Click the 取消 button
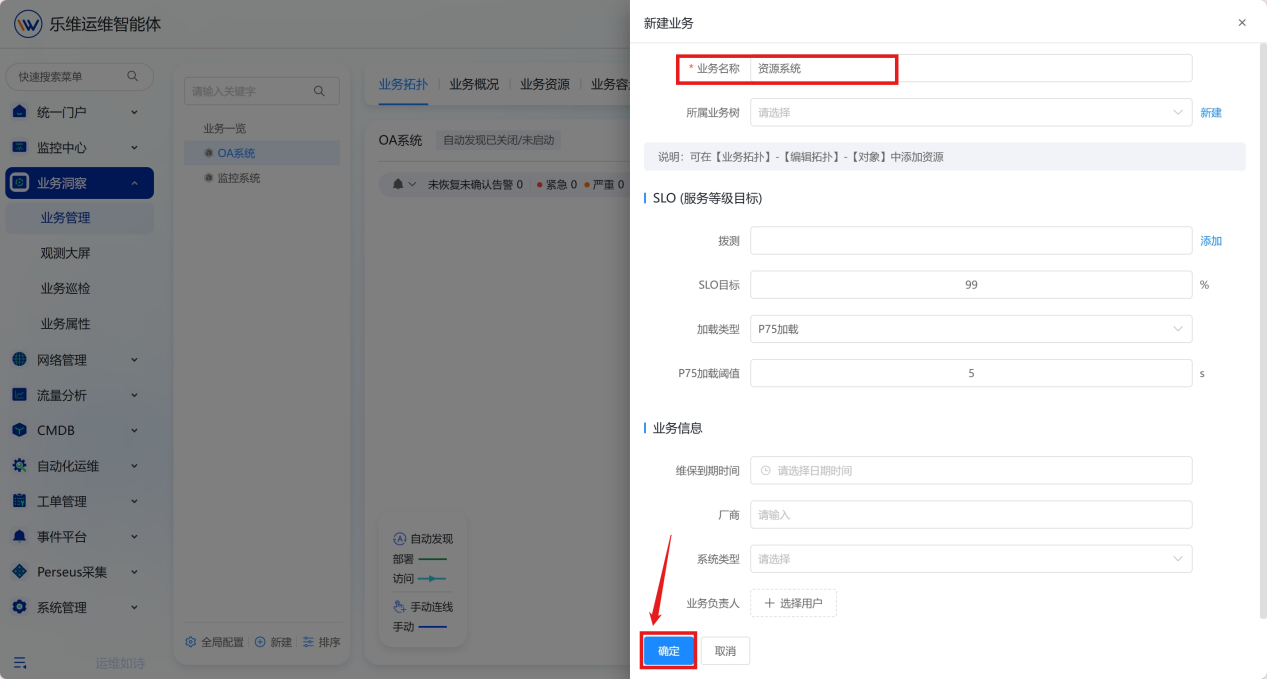 [x=725, y=651]
